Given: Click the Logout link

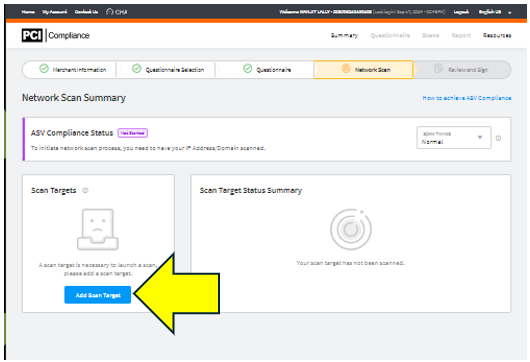Looking at the screenshot, I should click(461, 12).
